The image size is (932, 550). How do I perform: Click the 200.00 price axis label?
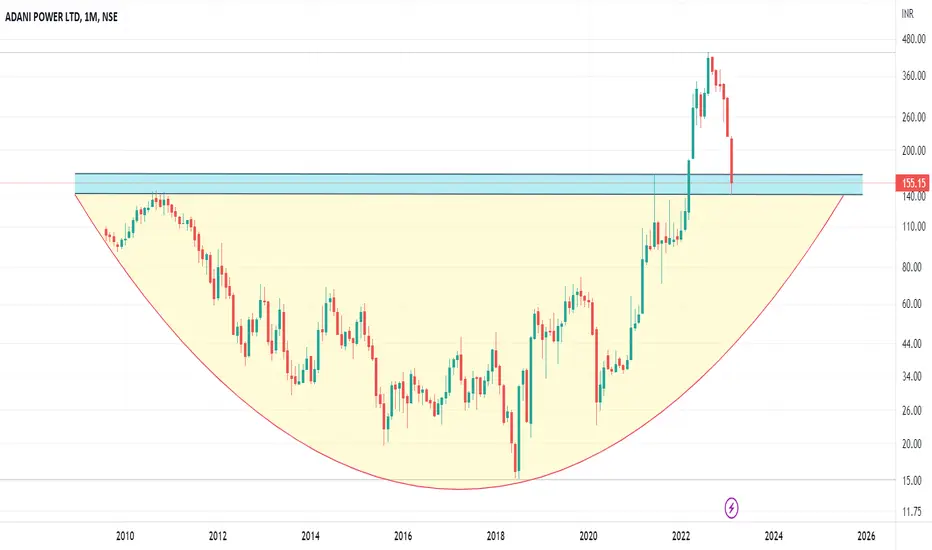914,150
